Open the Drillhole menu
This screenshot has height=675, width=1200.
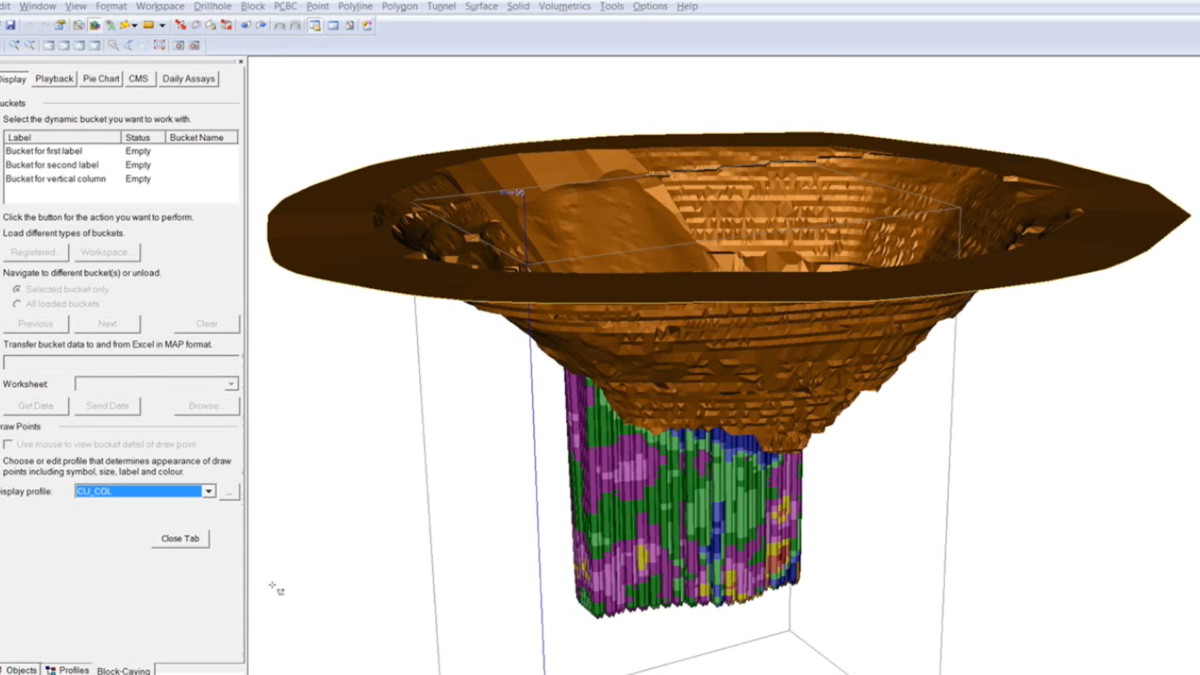[x=212, y=6]
